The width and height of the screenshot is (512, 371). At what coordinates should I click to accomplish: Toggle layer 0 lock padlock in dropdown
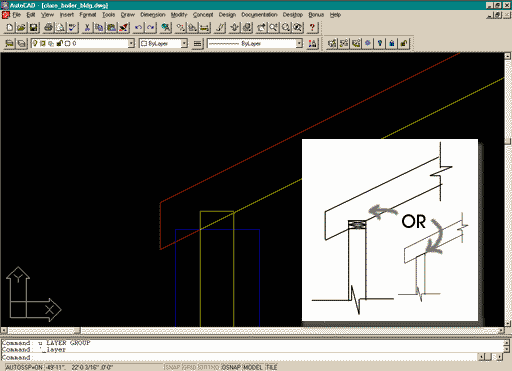pyautogui.click(x=60, y=43)
